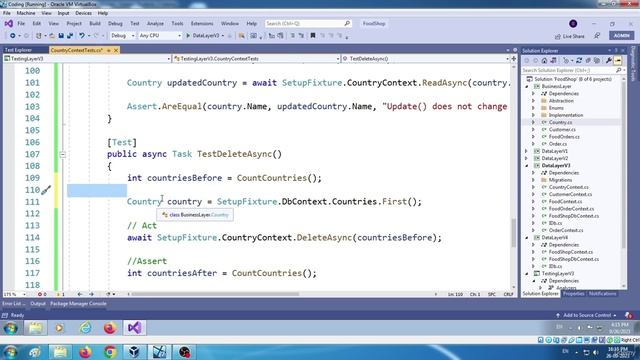640x360 pixels.
Task: Open the Test menu
Action: coord(135,24)
